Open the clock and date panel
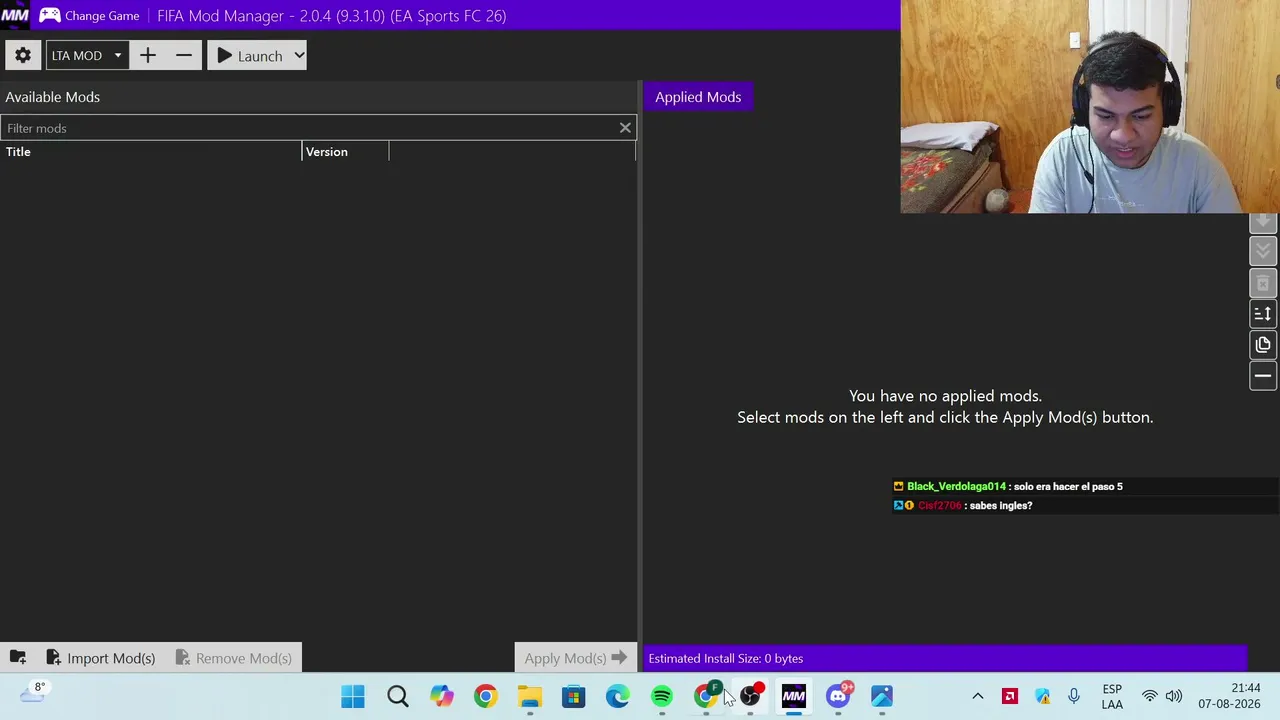Screen dimensions: 1280x720 click(x=1230, y=696)
